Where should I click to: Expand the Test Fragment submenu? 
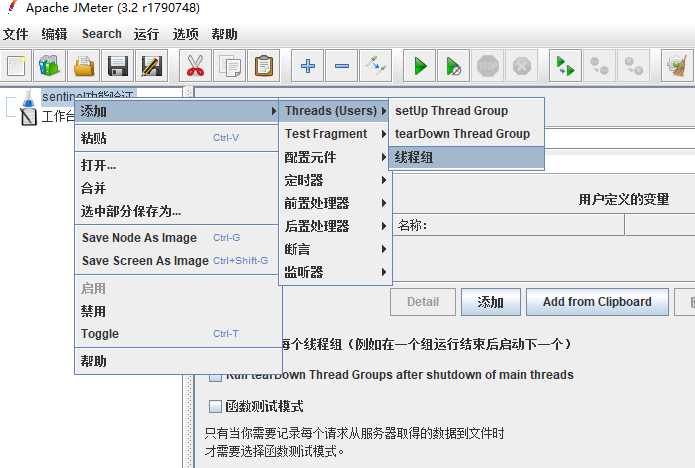[x=335, y=134]
